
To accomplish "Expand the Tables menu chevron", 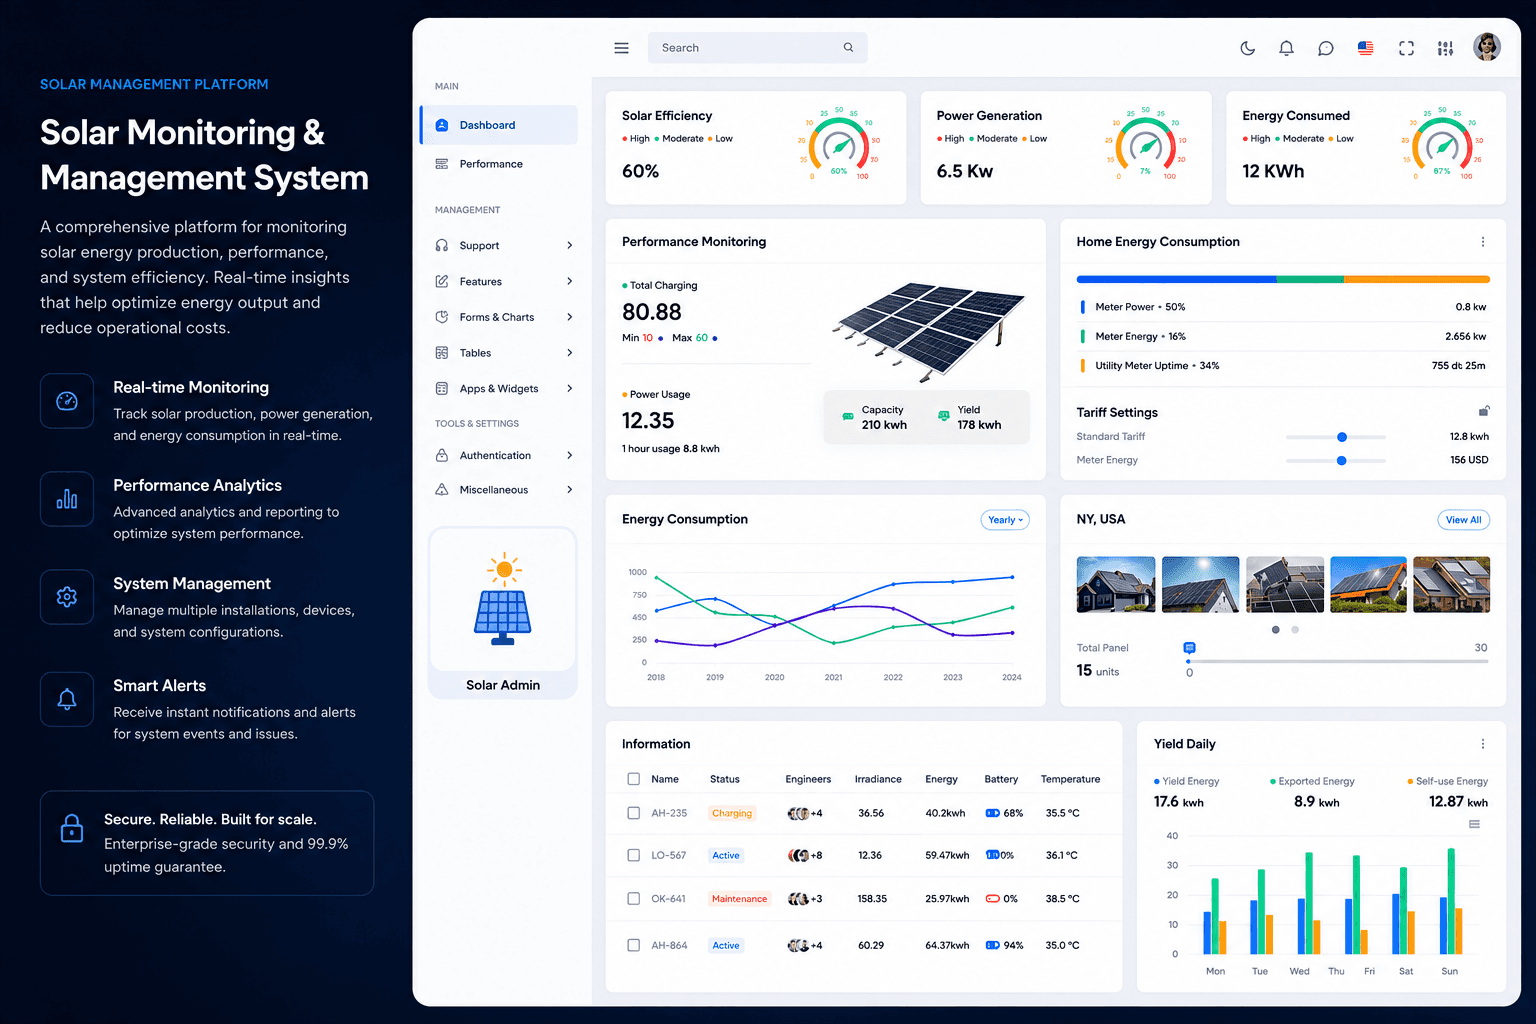I will (x=570, y=353).
